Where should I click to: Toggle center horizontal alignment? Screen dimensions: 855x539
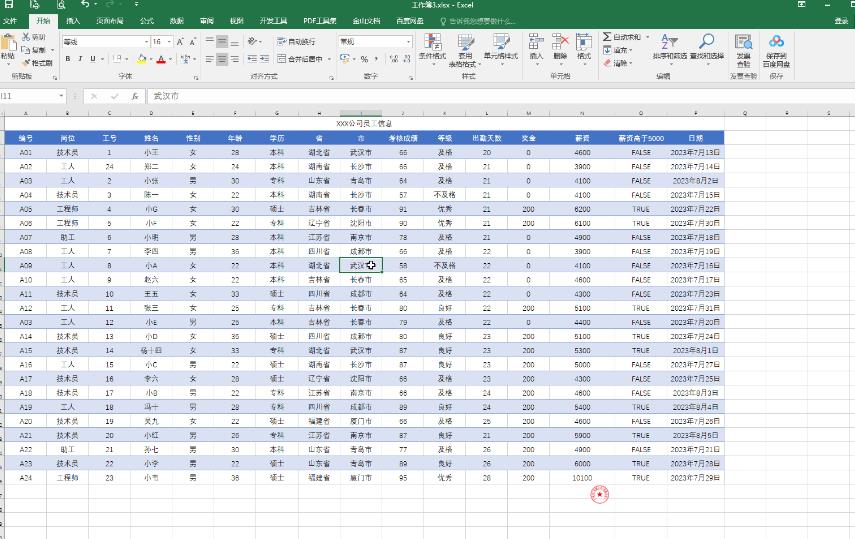[222, 58]
